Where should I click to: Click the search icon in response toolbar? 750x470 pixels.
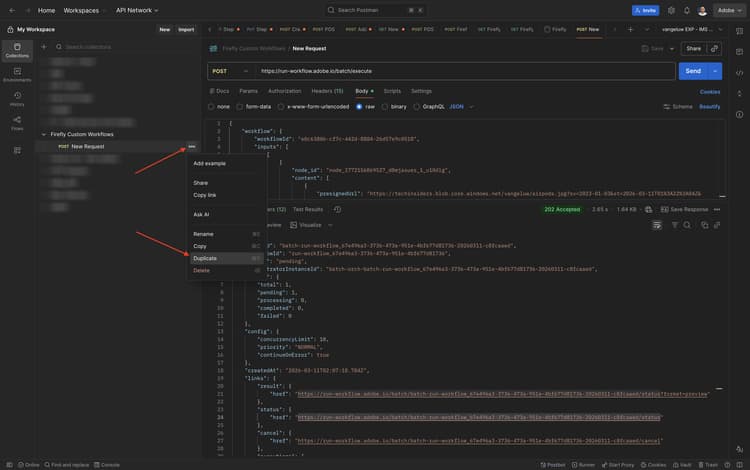pos(688,225)
